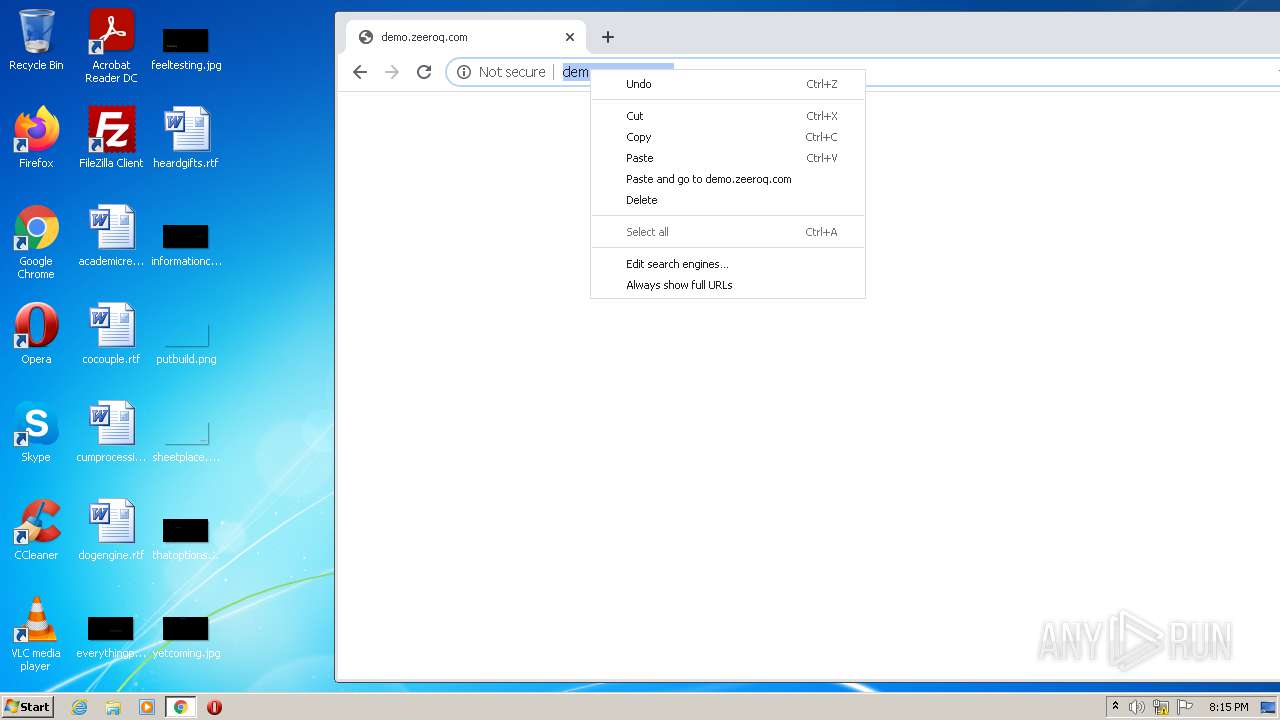Open the volume control tray icon
The width and height of the screenshot is (1280, 720).
pos(1137,707)
